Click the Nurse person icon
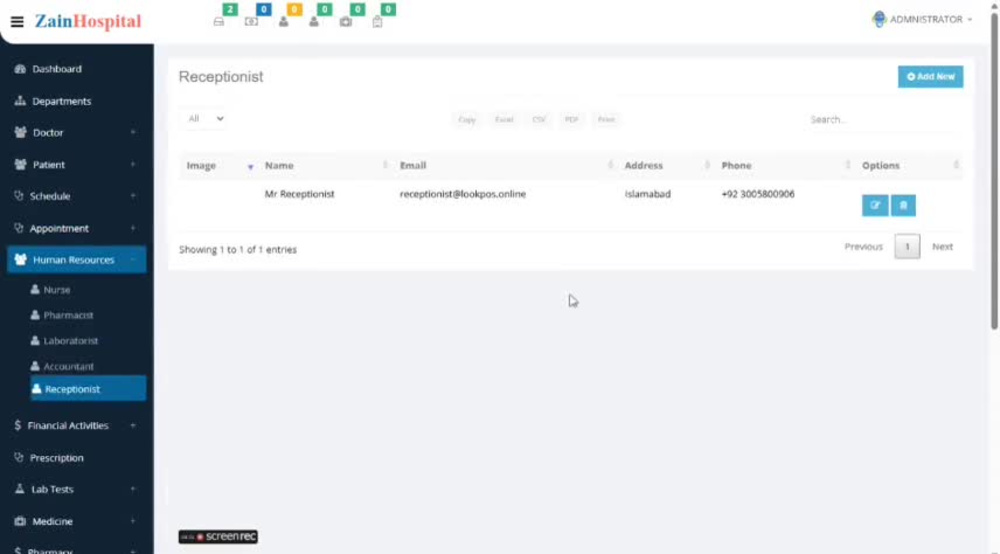 click(x=35, y=289)
